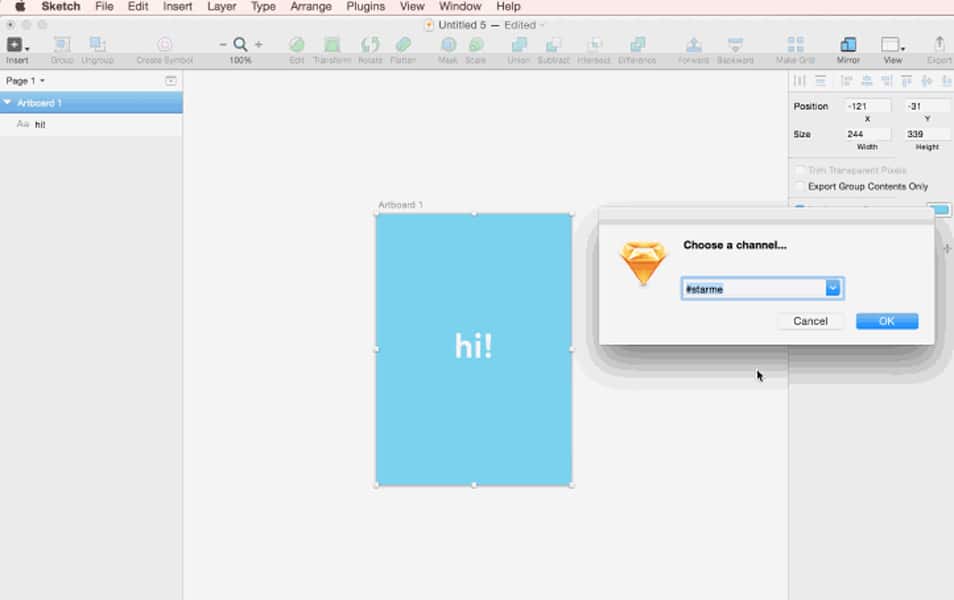Viewport: 954px width, 600px height.
Task: Toggle Trim Transparent Pixels
Action: pos(798,170)
